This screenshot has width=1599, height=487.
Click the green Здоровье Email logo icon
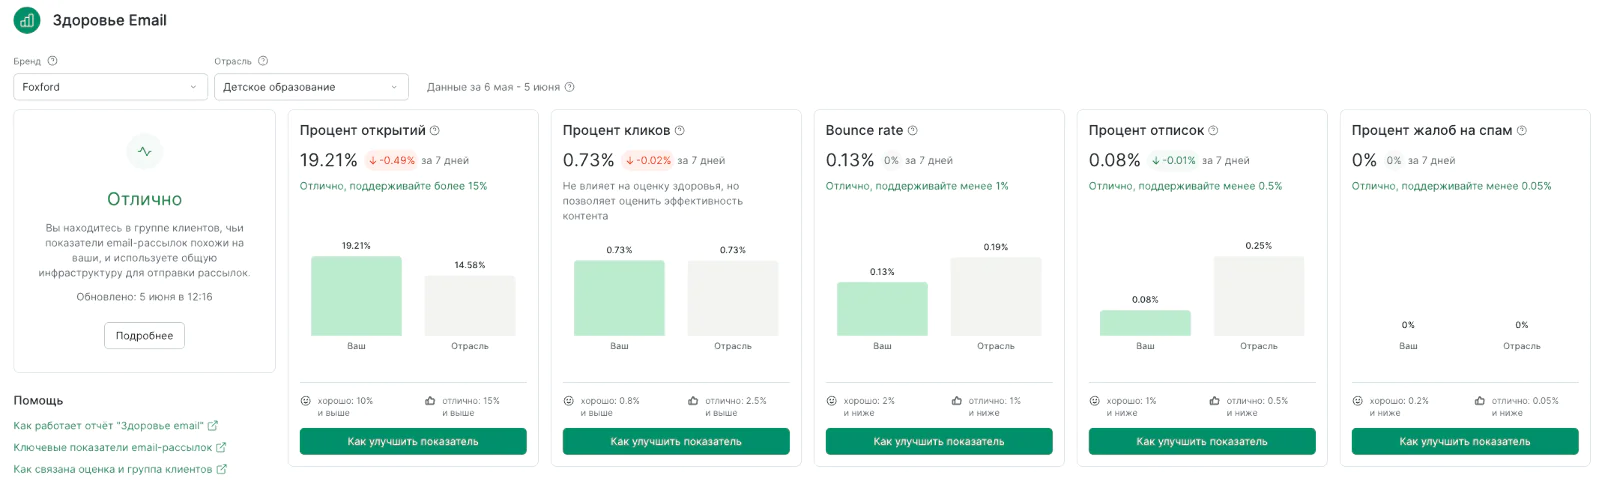[x=27, y=20]
